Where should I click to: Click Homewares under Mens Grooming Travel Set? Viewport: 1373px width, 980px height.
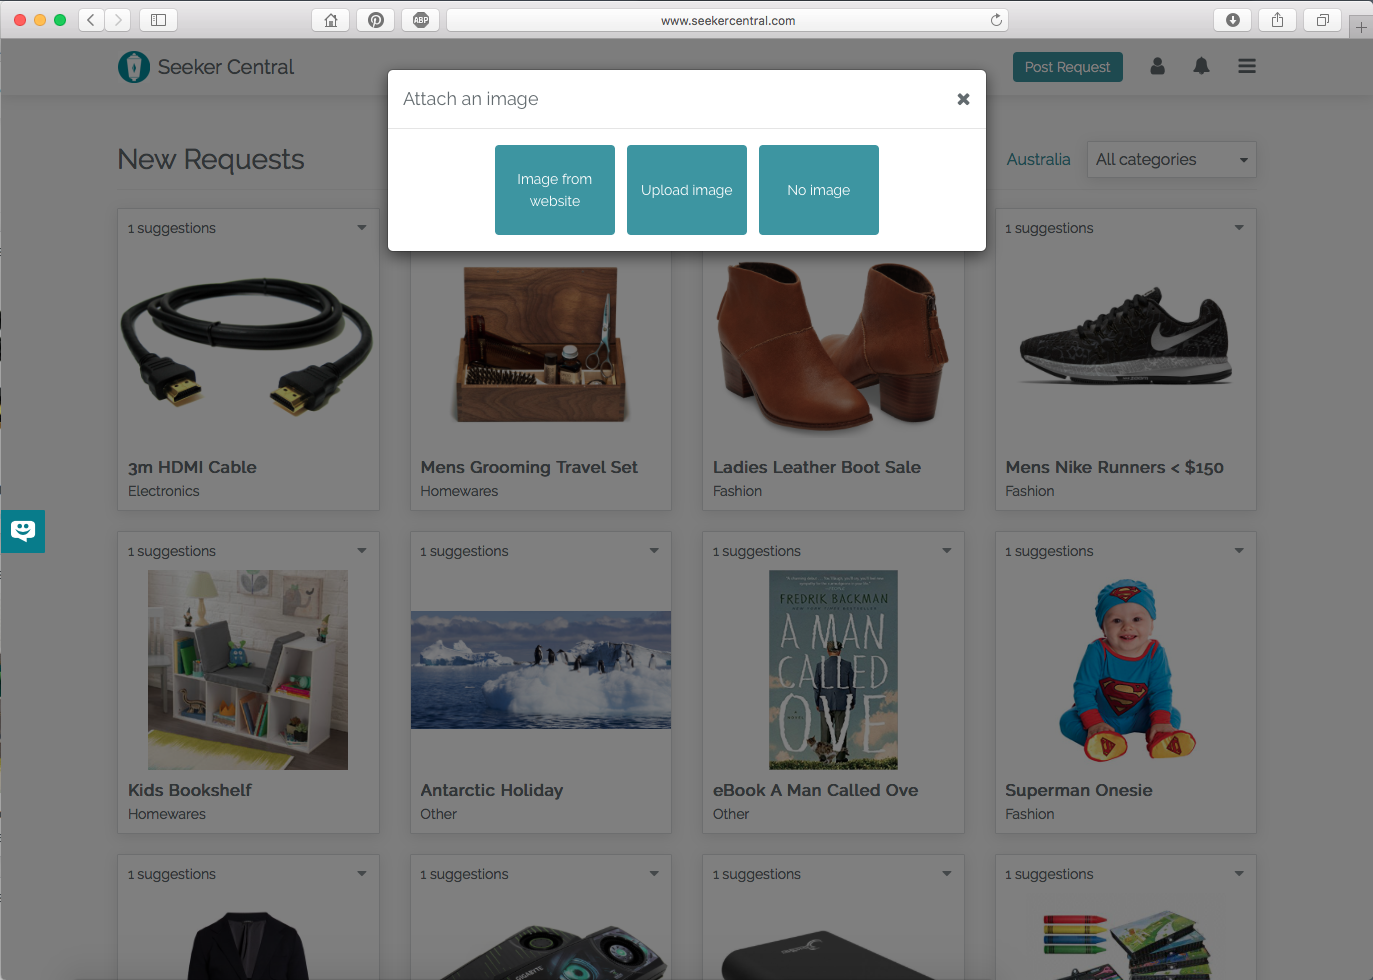click(459, 491)
